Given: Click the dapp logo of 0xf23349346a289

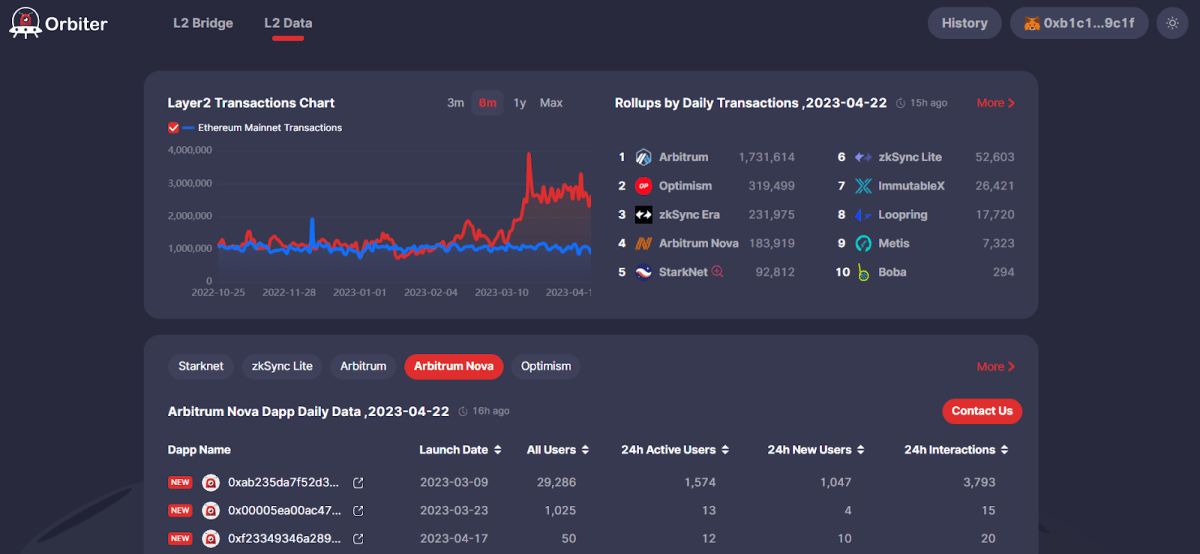Looking at the screenshot, I should pyautogui.click(x=211, y=538).
